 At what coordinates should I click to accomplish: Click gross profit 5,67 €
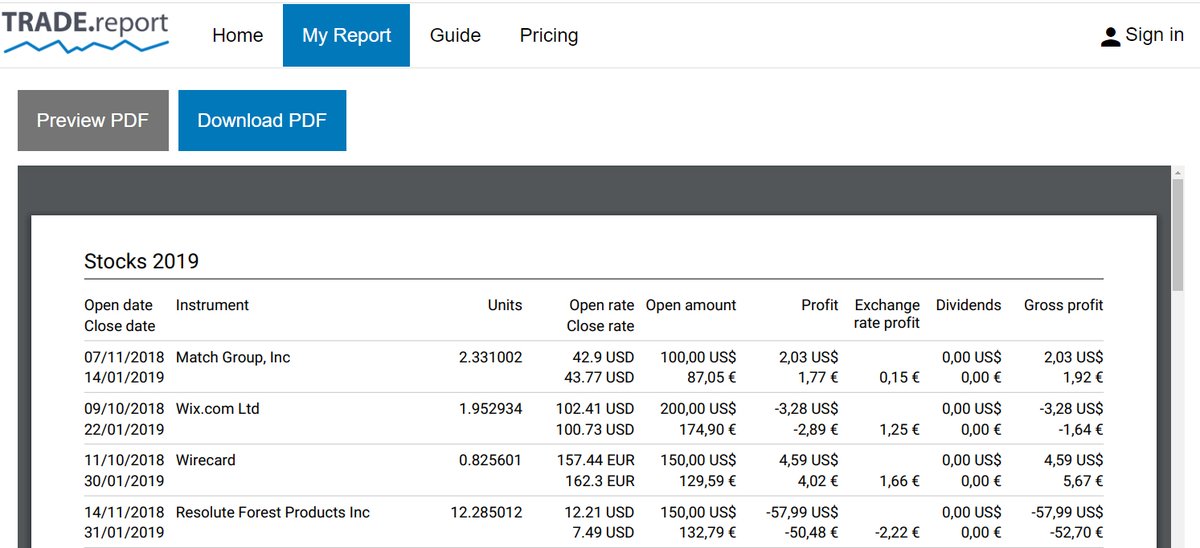click(x=1082, y=480)
